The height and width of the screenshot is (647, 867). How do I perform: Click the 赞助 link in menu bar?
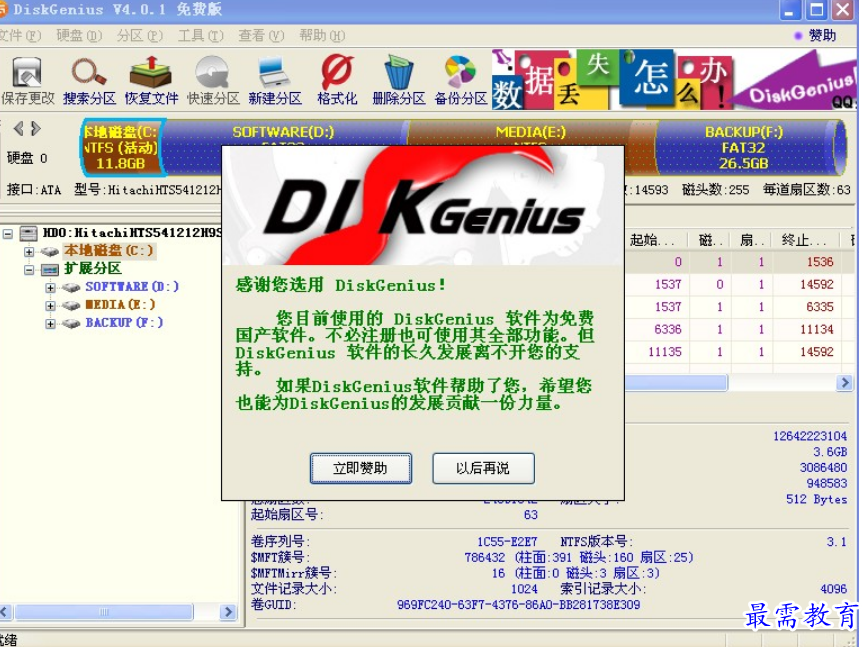[x=822, y=36]
